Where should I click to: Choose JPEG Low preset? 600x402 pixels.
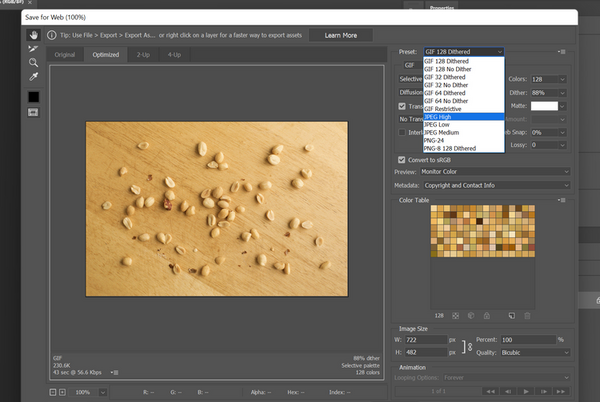coord(464,125)
